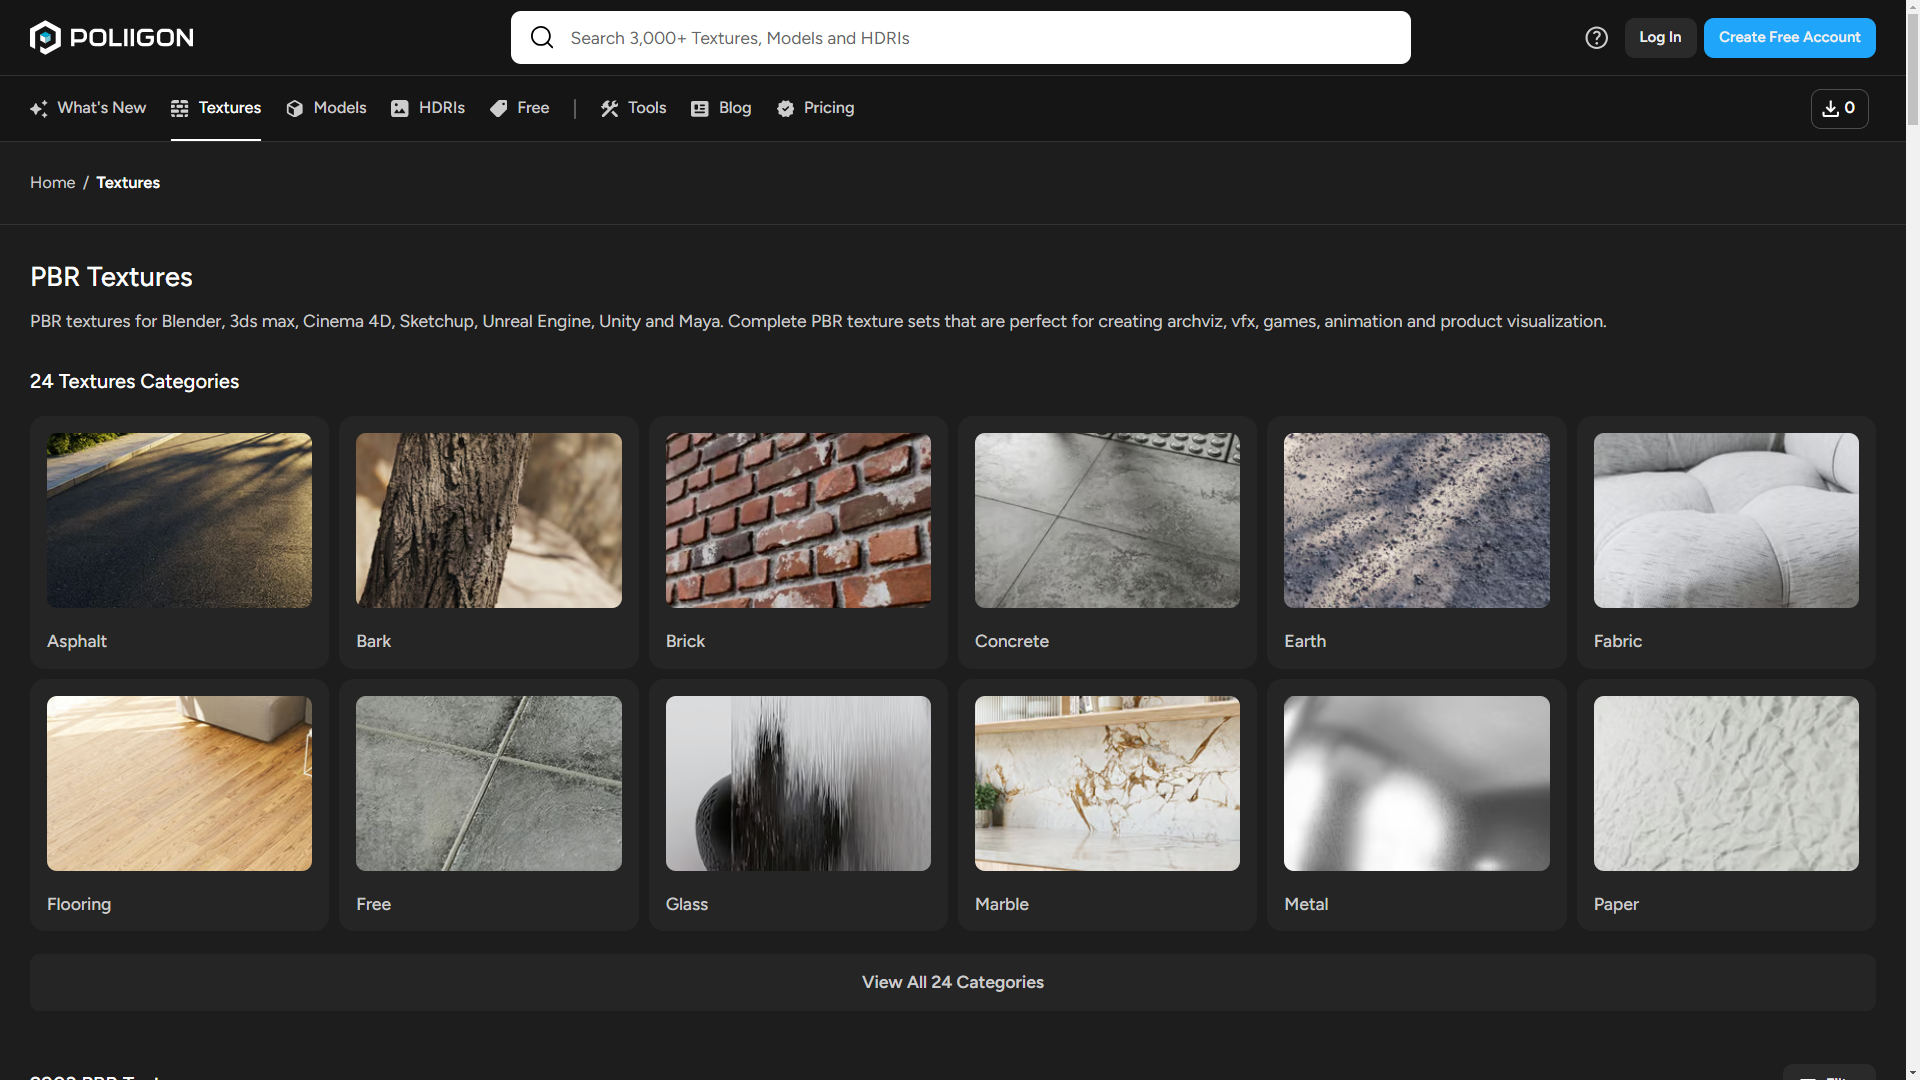Open the Flooring category thumbnail
The image size is (1920, 1080).
pyautogui.click(x=179, y=783)
